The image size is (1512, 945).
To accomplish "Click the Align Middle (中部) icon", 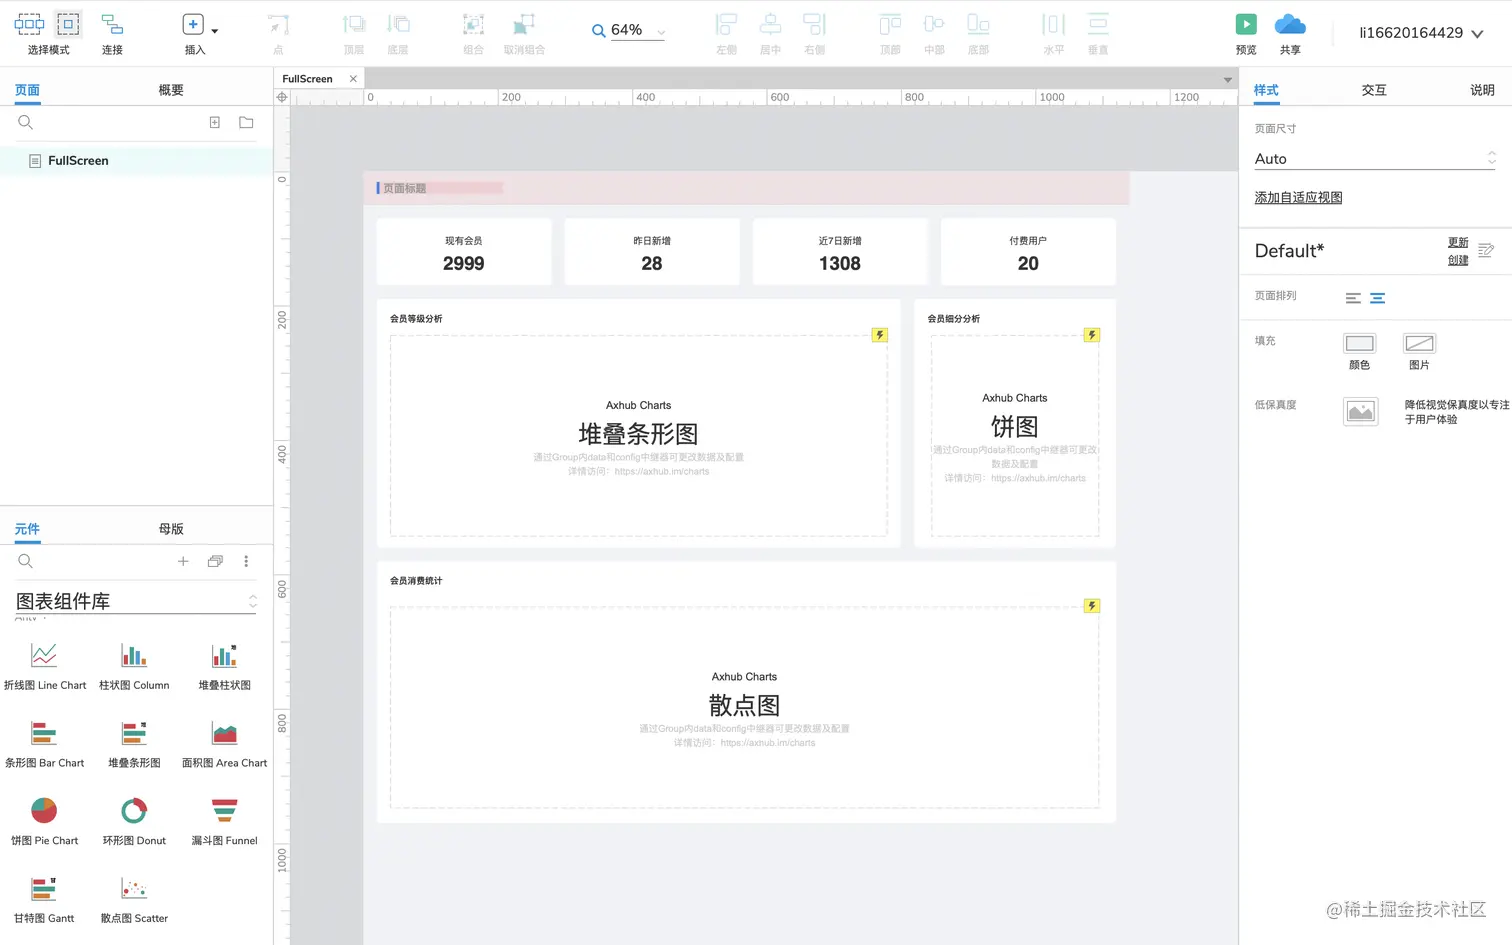I will coord(934,25).
